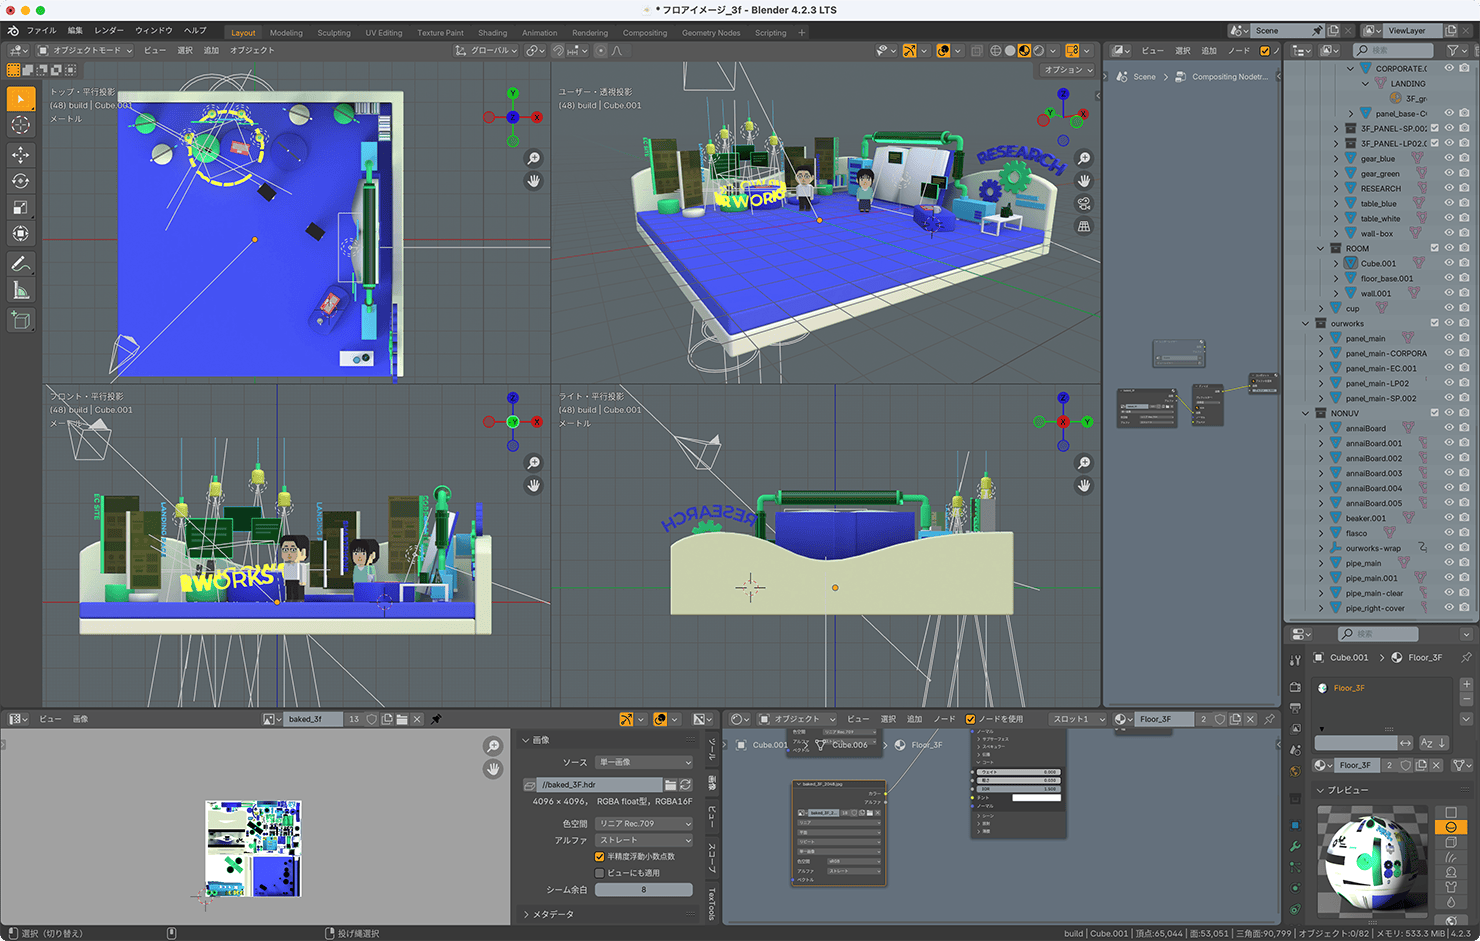The height and width of the screenshot is (941, 1480).
Task: Reload the baked_3F.hdr image
Action: tap(686, 785)
